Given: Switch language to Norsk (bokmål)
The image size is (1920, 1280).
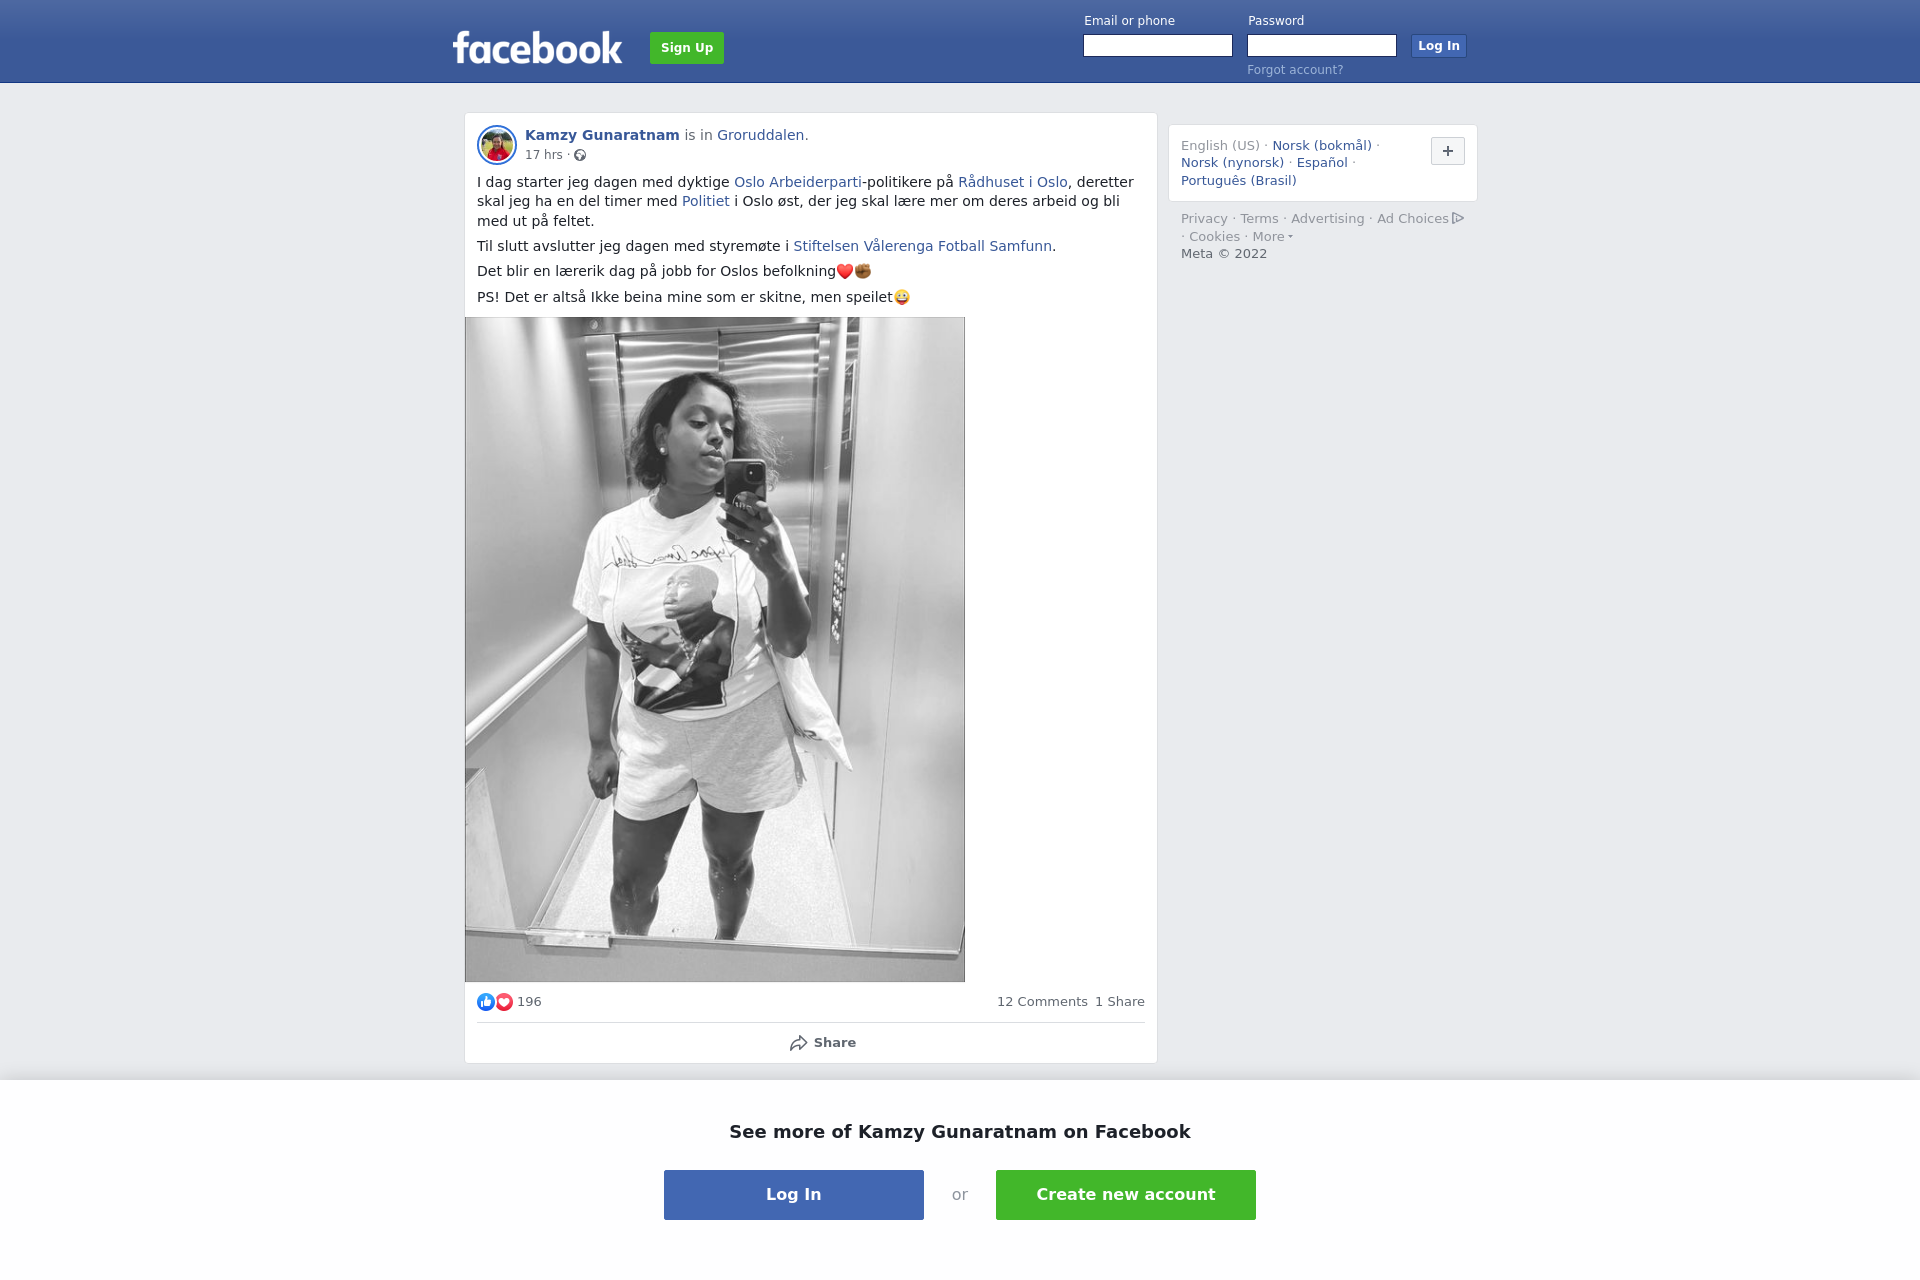Looking at the screenshot, I should click(1322, 146).
